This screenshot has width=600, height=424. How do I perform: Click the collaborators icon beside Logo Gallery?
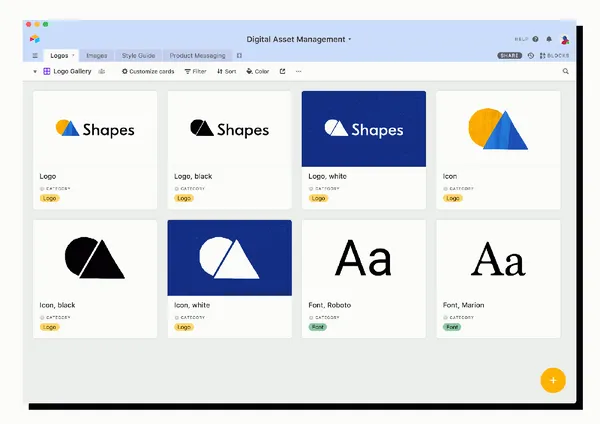pyautogui.click(x=101, y=71)
